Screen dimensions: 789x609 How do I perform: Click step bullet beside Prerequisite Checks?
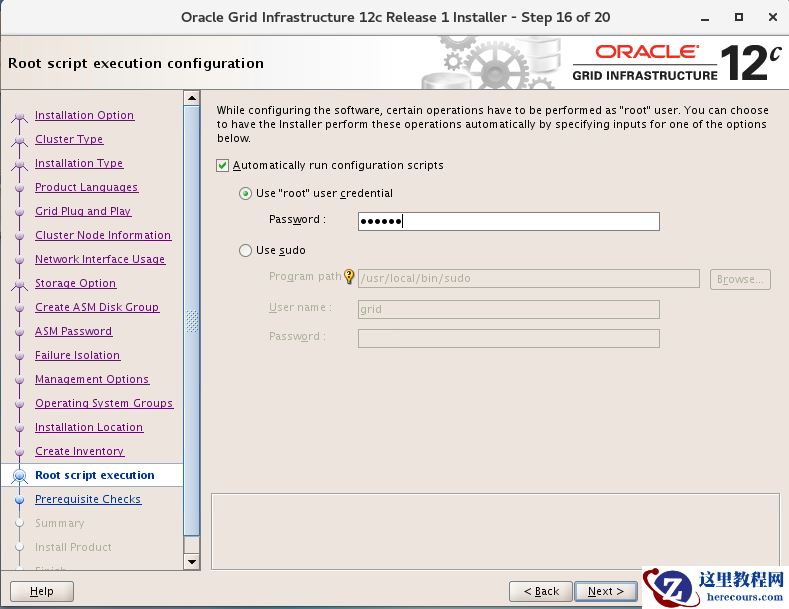[20, 500]
